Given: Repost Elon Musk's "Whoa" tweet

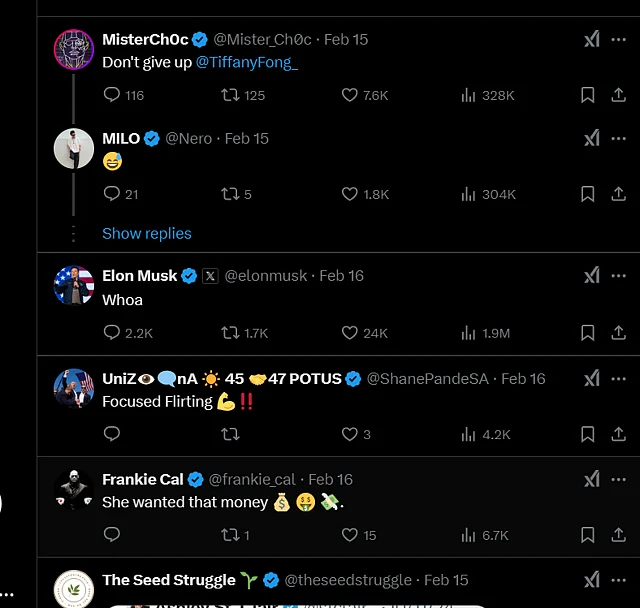Looking at the screenshot, I should click(x=231, y=333).
